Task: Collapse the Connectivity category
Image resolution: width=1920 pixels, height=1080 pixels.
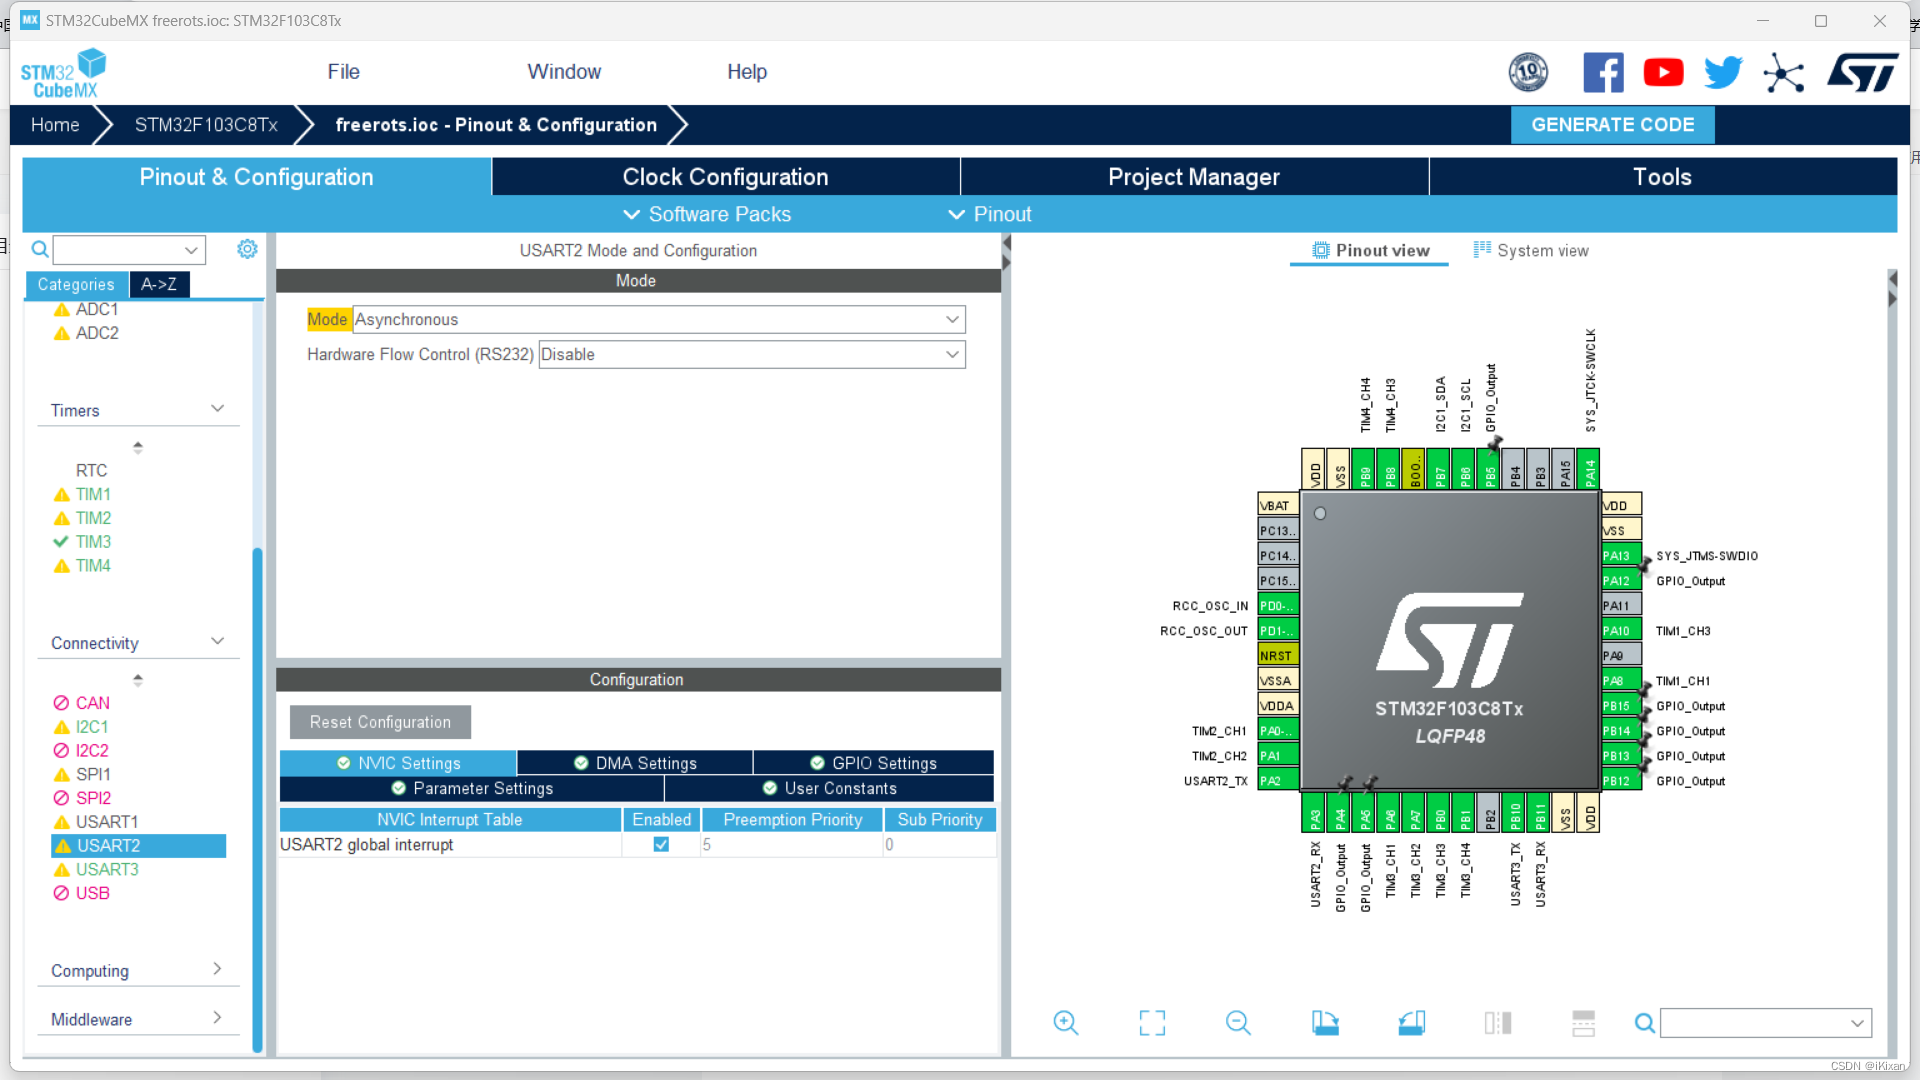Action: pos(218,641)
